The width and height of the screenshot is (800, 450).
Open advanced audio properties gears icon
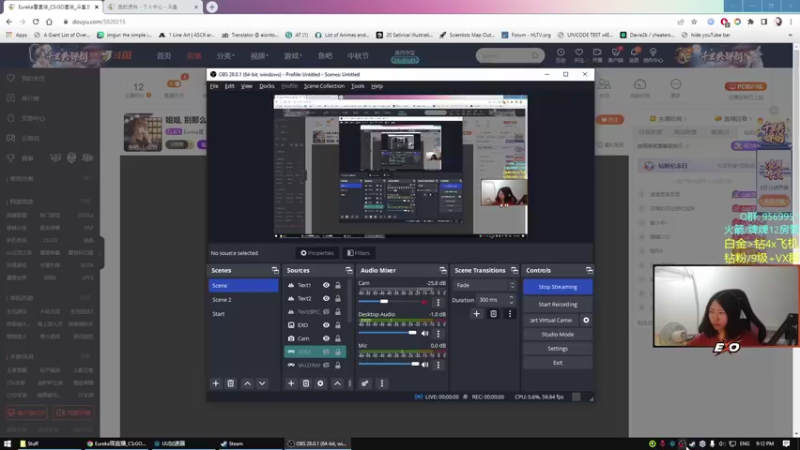(365, 383)
